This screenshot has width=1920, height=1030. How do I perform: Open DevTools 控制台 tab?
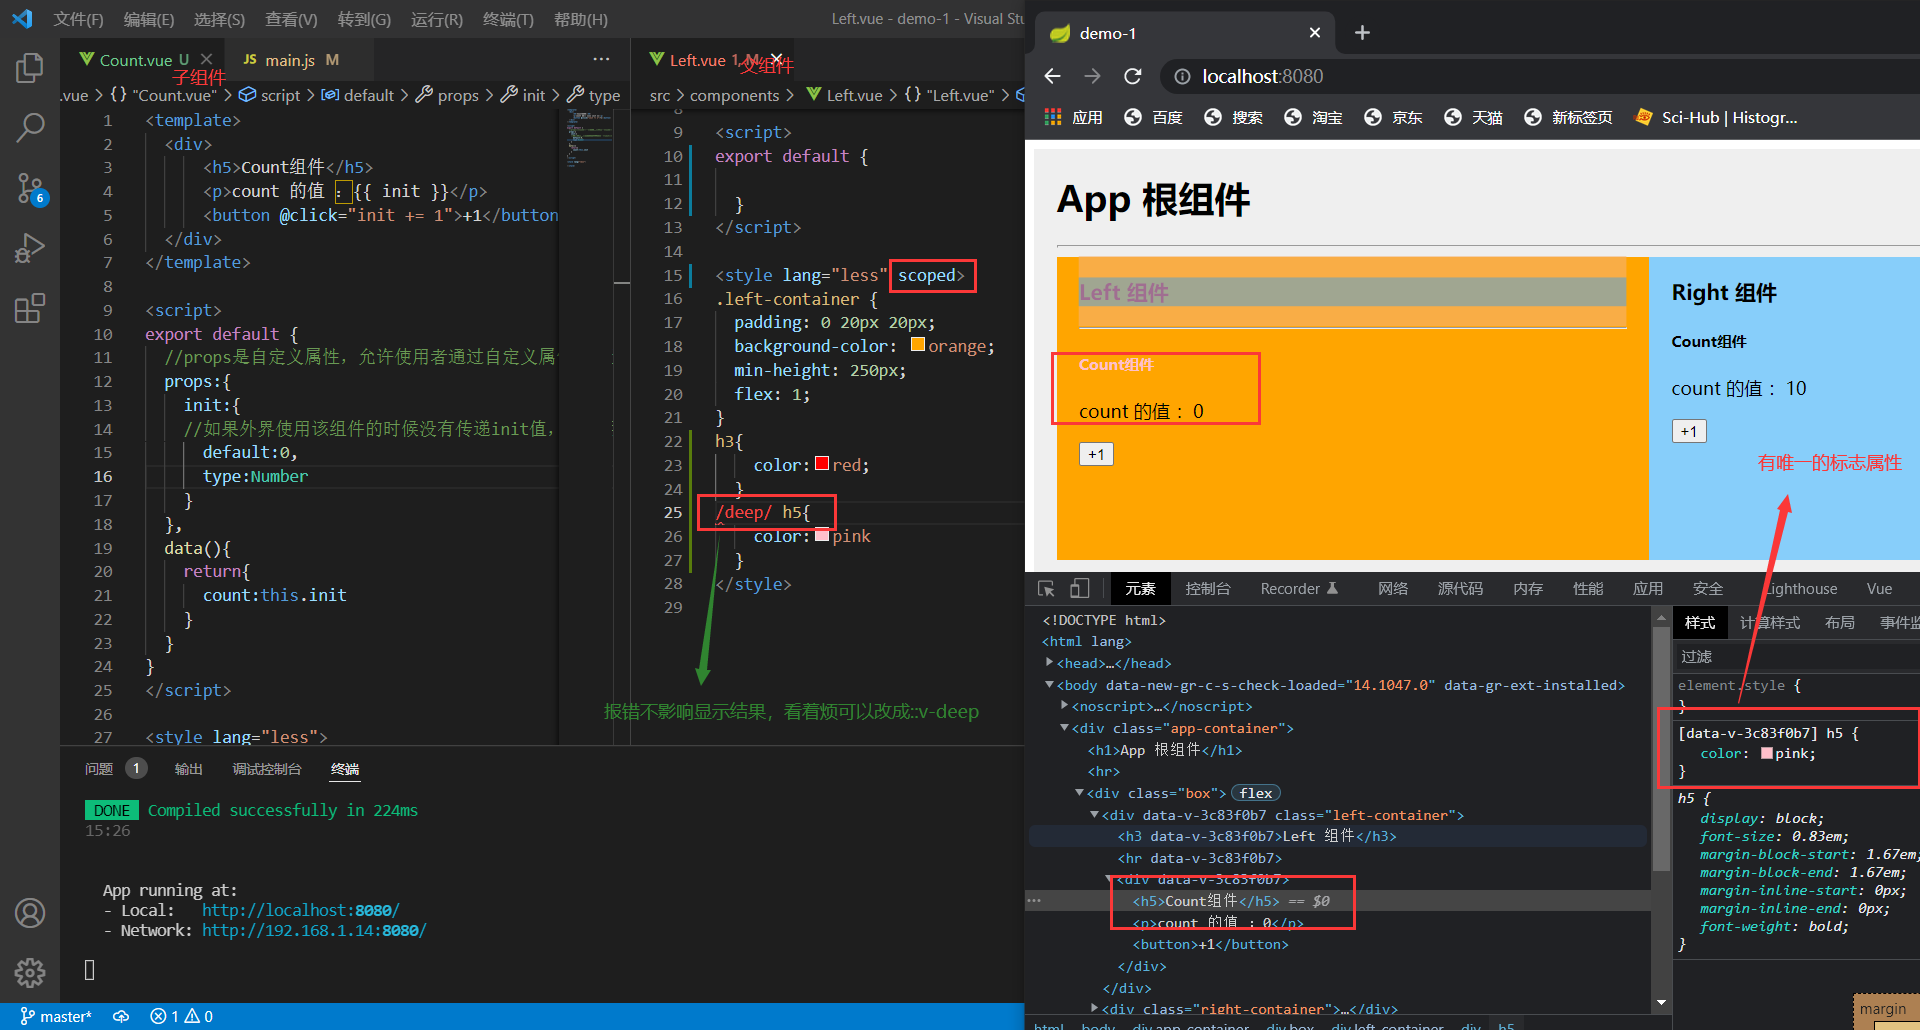click(x=1208, y=589)
